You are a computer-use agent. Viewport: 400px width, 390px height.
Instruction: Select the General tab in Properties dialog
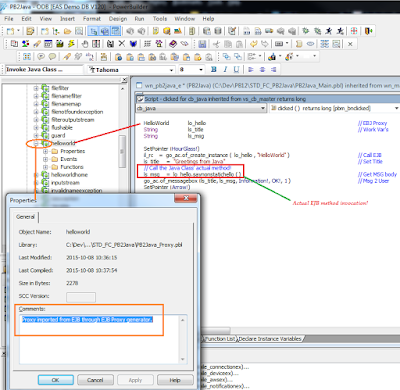pos(25,217)
